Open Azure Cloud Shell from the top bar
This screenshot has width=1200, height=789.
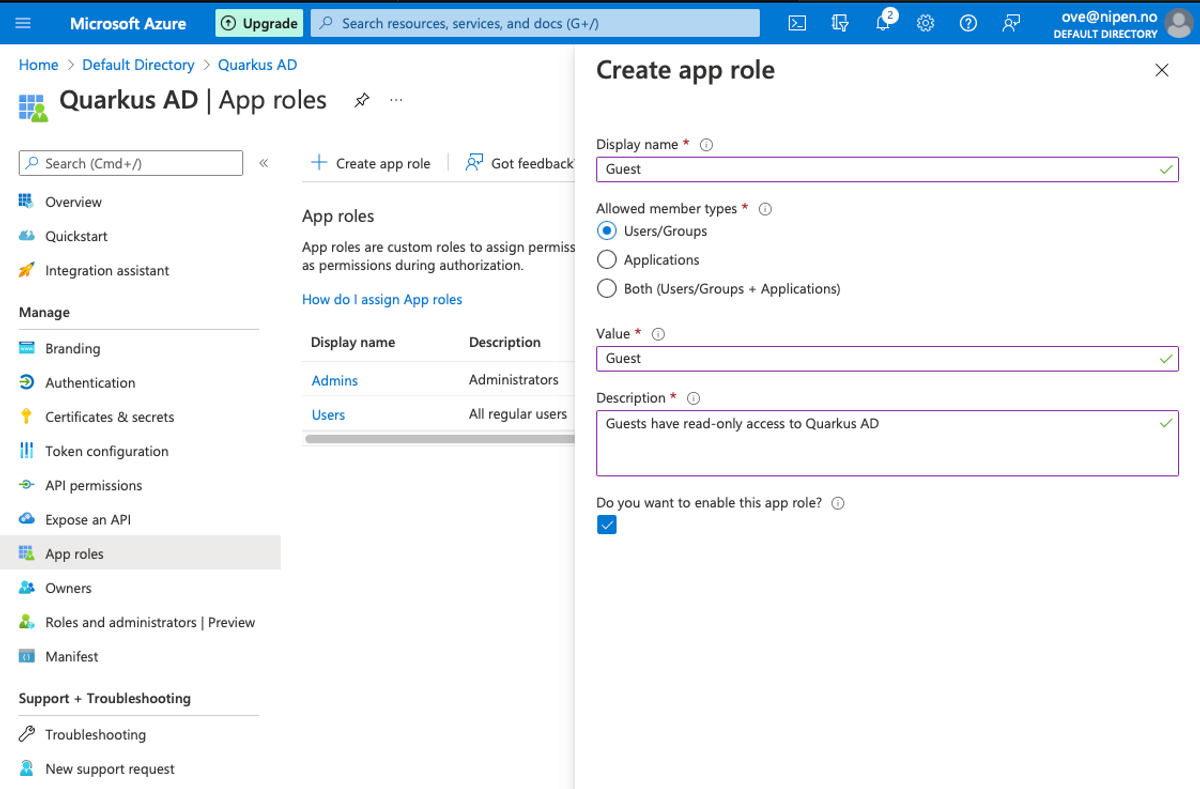point(797,22)
